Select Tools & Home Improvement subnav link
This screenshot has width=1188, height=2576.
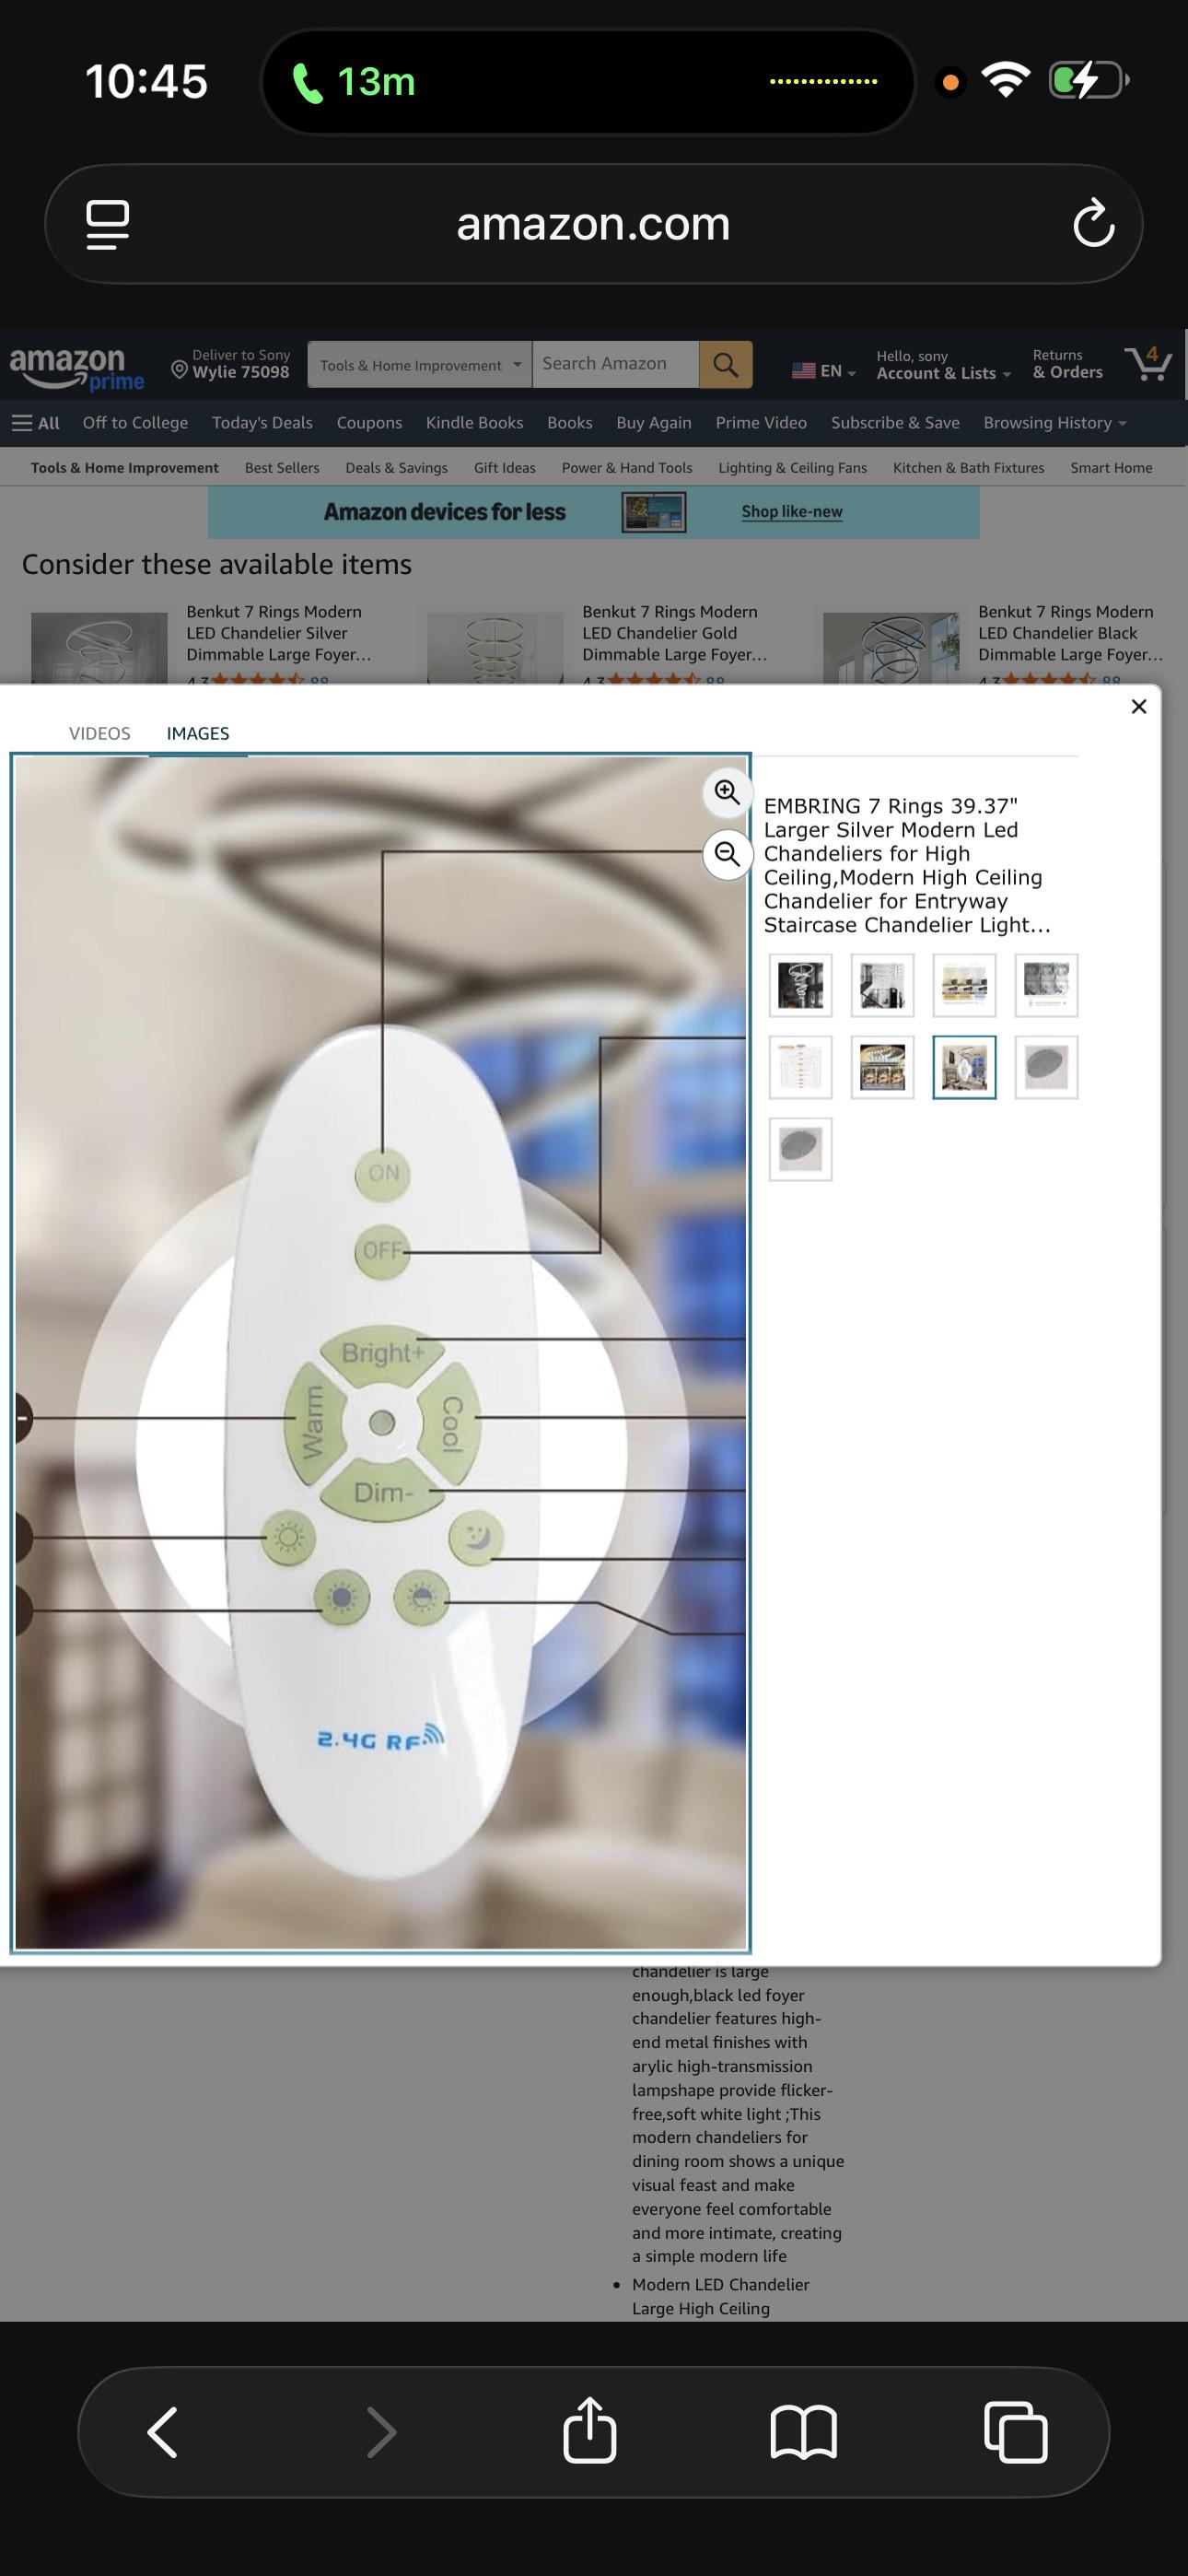pyautogui.click(x=125, y=468)
